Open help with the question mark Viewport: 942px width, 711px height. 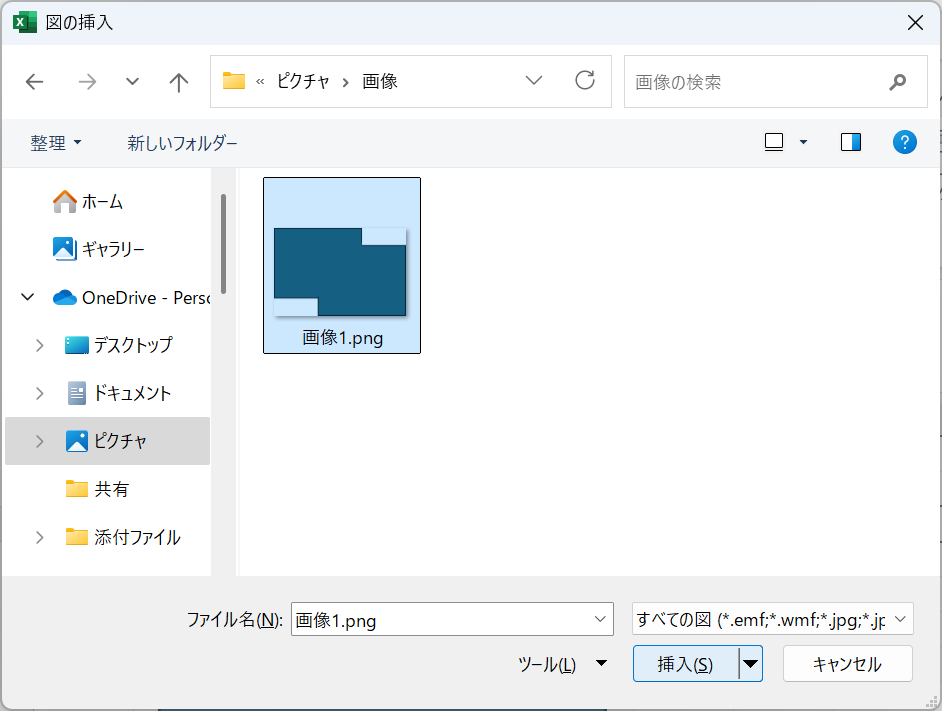coord(904,142)
